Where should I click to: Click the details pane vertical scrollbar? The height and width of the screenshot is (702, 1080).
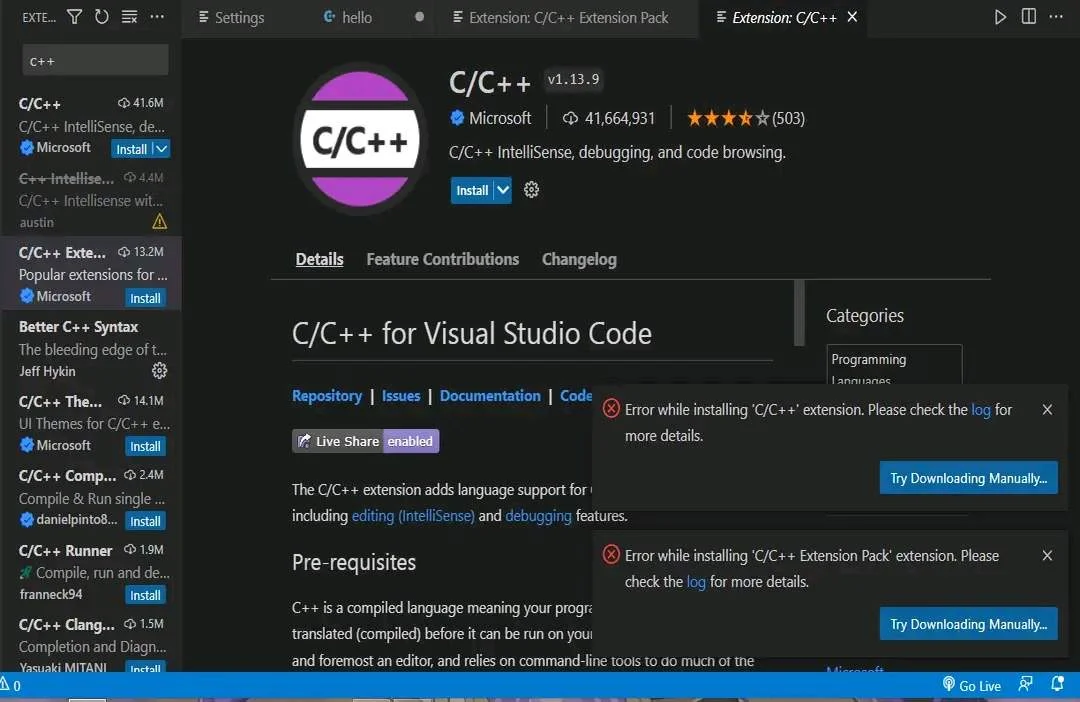coord(799,313)
